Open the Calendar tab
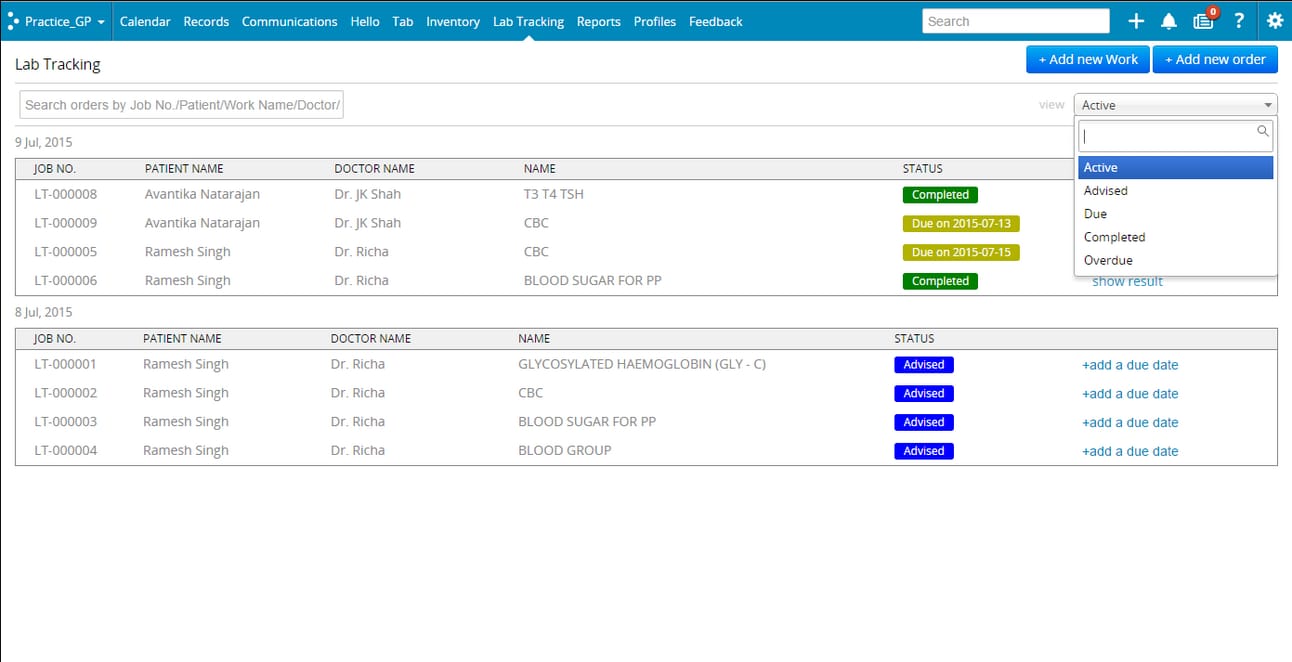Viewport: 1292px width, 662px height. (x=145, y=21)
